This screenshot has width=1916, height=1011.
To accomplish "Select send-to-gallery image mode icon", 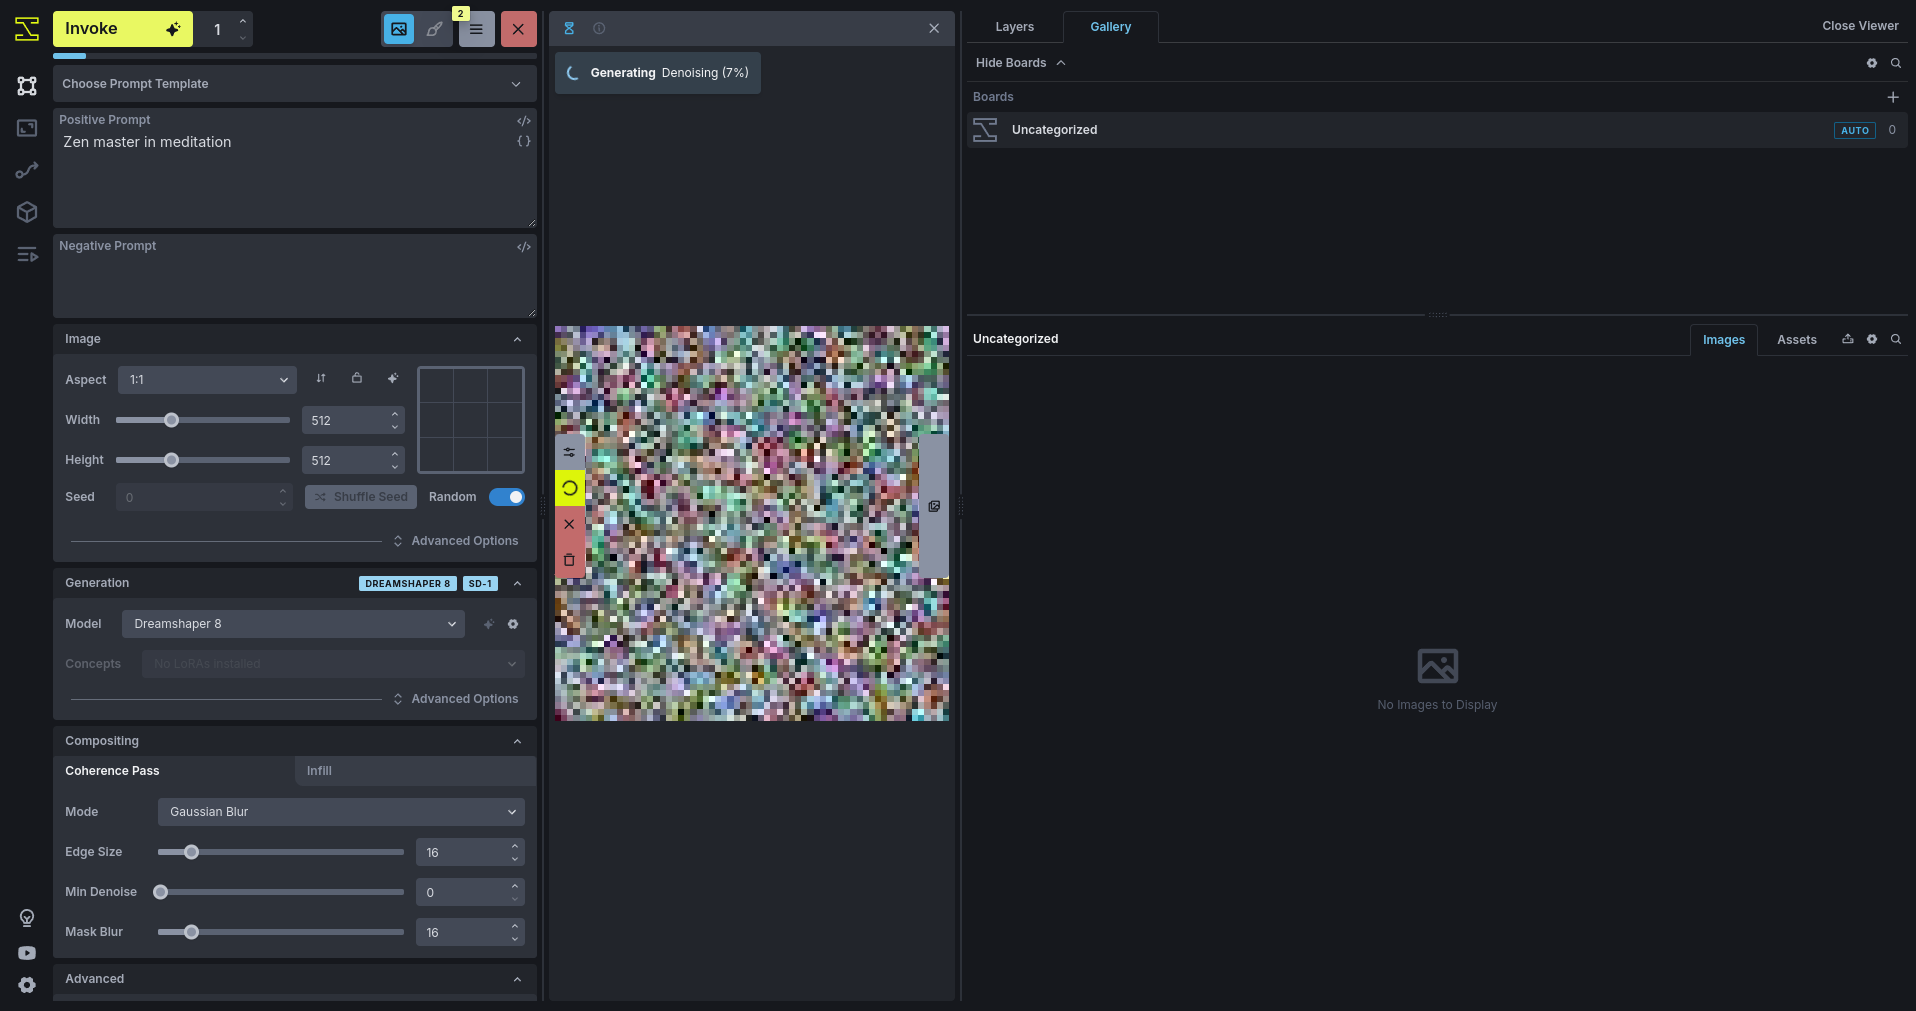I will [399, 29].
